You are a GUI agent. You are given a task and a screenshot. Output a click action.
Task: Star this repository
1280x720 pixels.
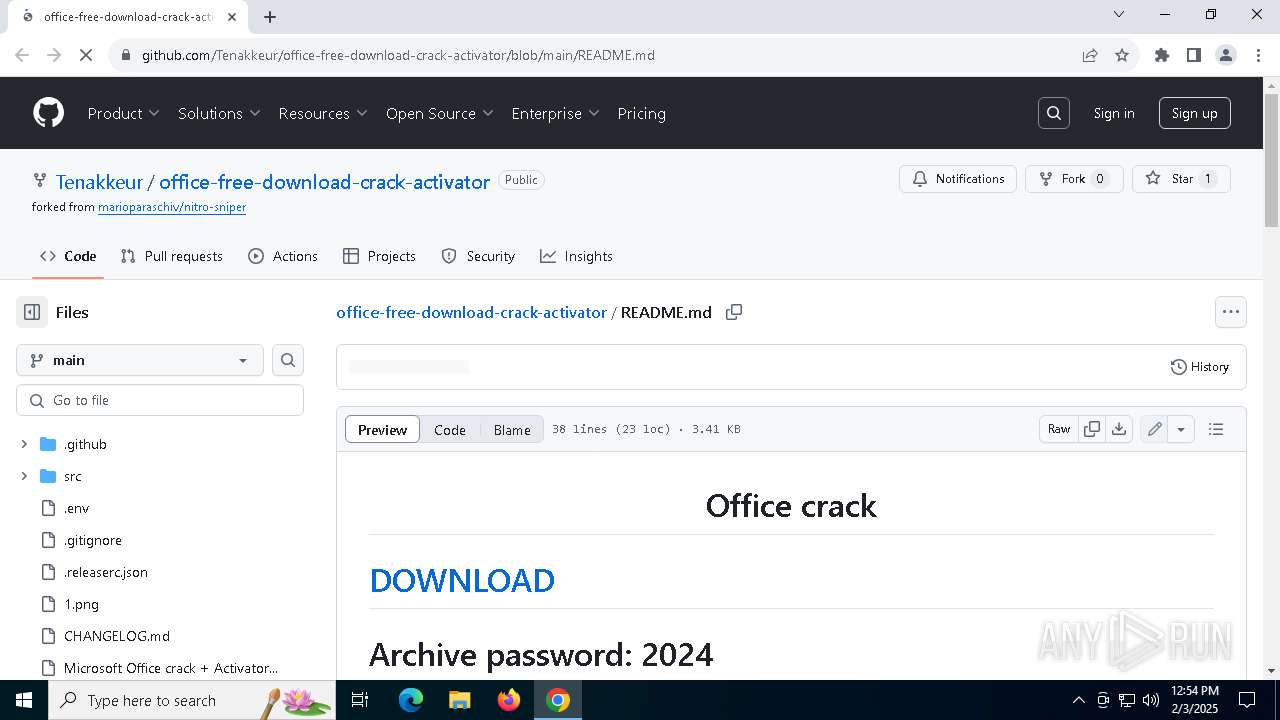tap(1181, 179)
